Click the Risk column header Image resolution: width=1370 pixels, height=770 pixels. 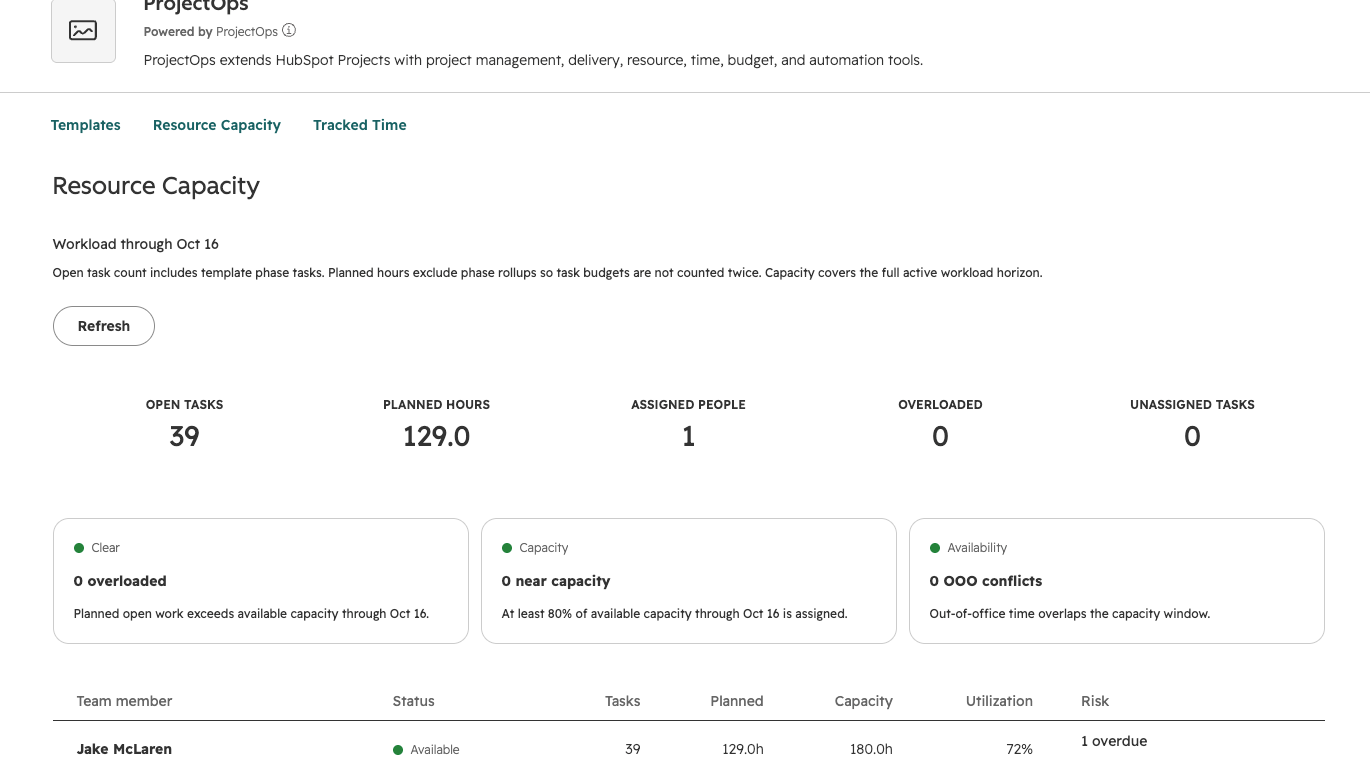[1095, 701]
